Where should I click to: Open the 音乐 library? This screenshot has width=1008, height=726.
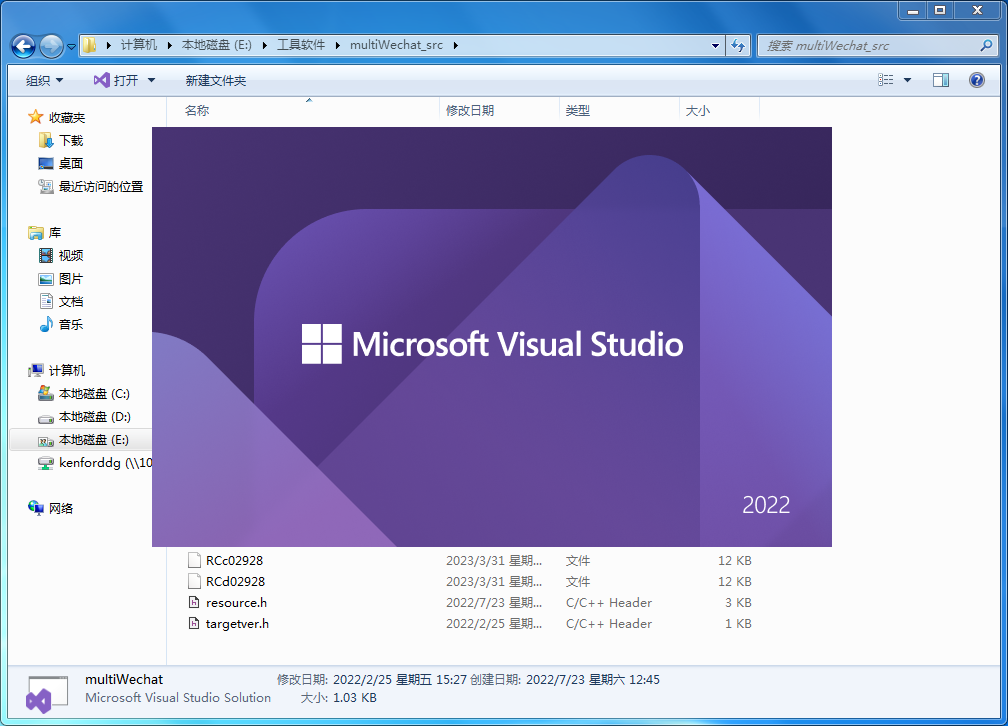71,325
